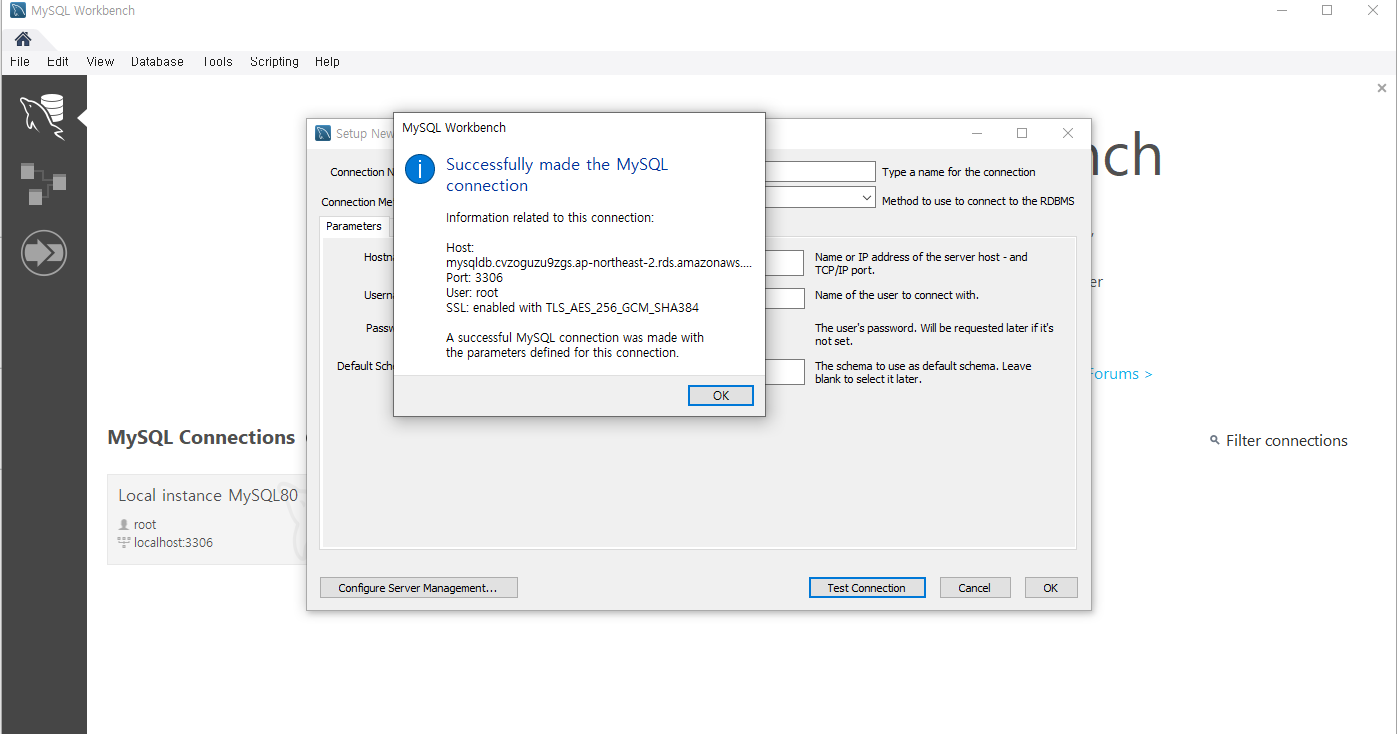
Task: Click 'Method to use to connect' hint
Action: [978, 201]
